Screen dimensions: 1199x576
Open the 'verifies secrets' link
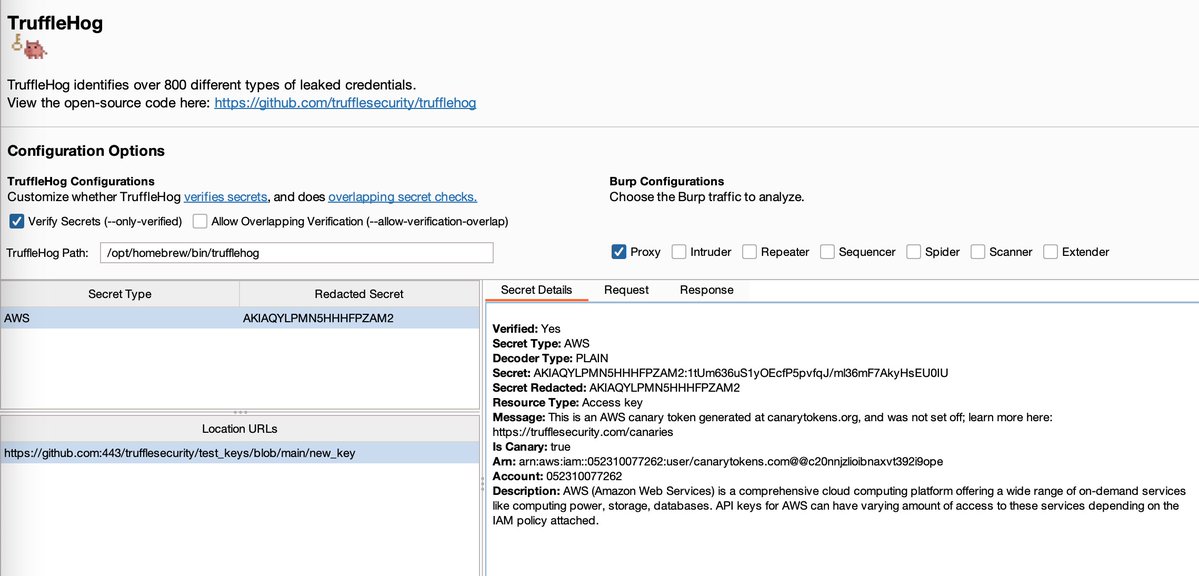[x=226, y=197]
